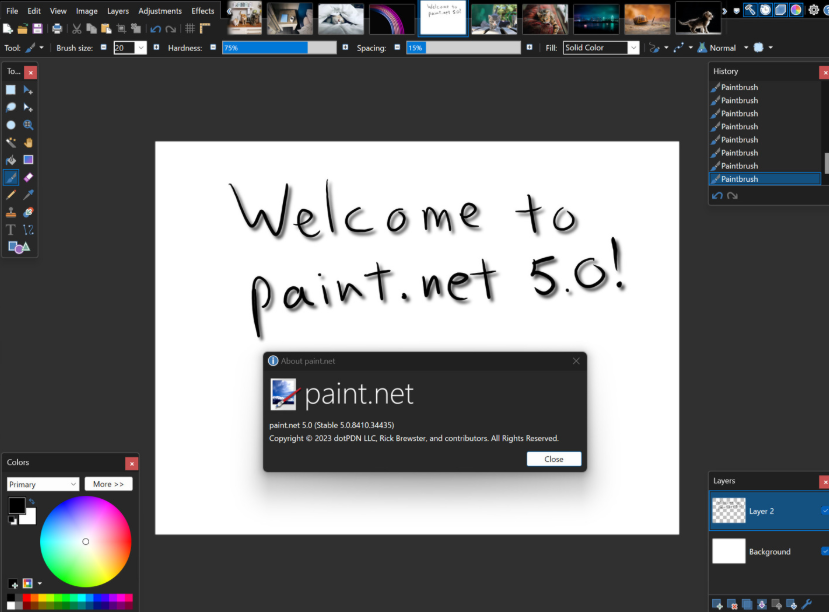Click the Paste clipboard icon
Image resolution: width=829 pixels, height=612 pixels.
point(106,29)
